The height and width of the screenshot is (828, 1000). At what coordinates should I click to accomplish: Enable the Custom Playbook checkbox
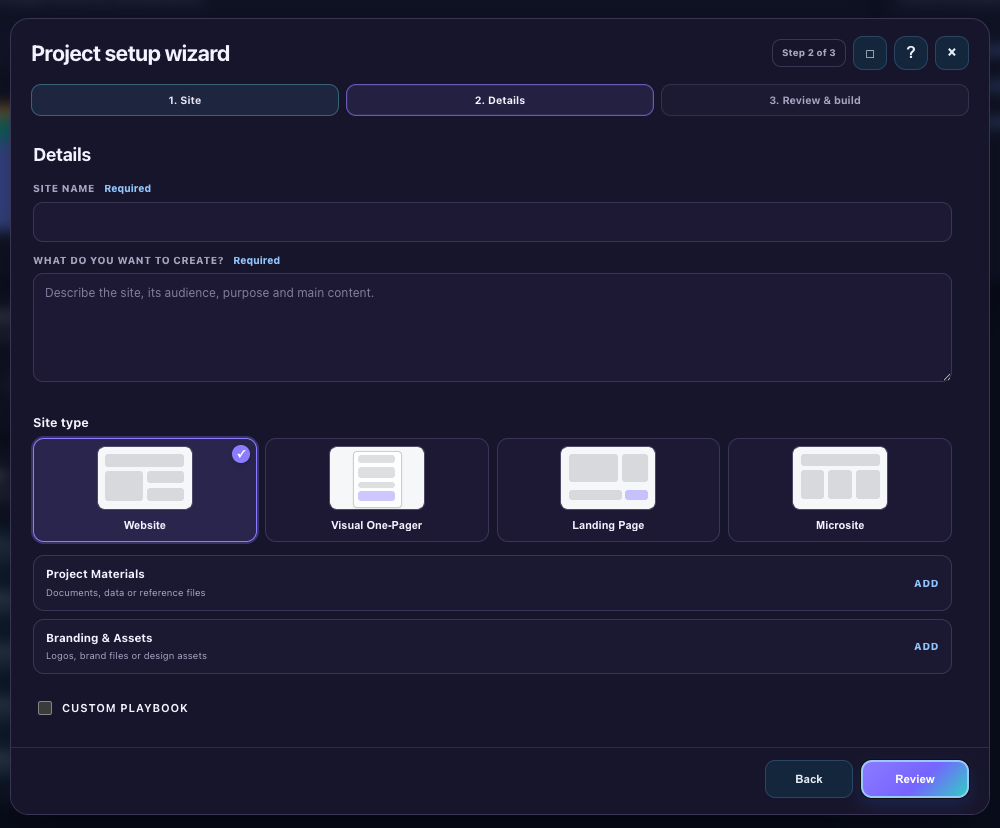pos(45,708)
